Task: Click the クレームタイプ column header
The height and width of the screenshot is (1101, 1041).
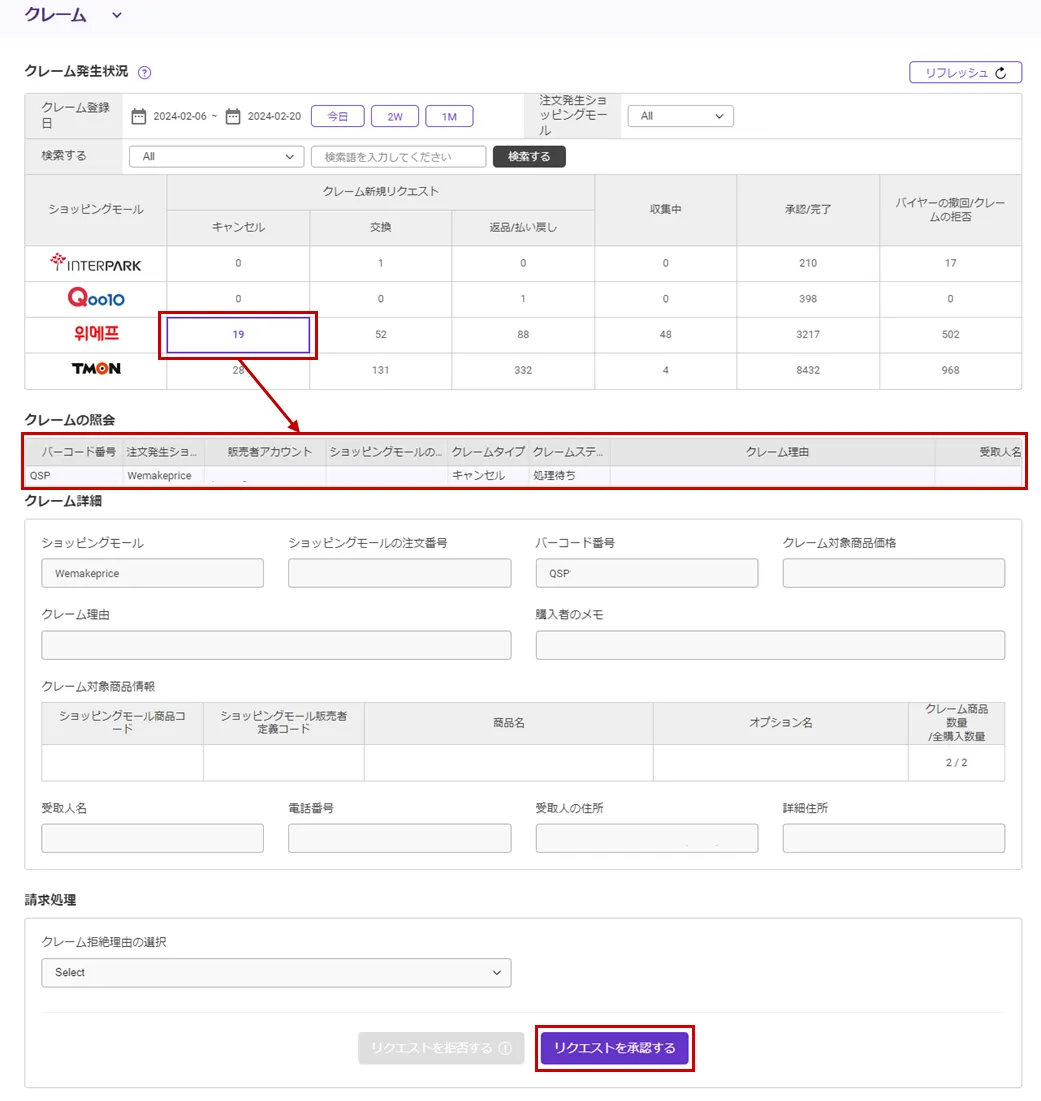Action: 488,452
